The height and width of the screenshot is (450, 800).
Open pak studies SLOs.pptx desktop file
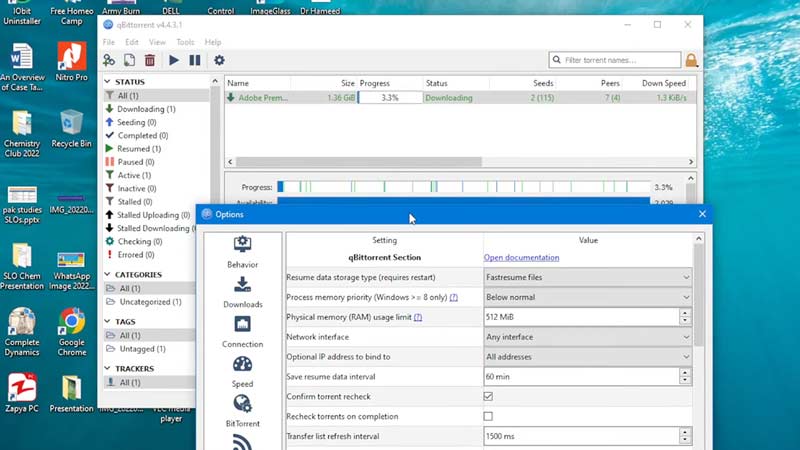pyautogui.click(x=22, y=205)
